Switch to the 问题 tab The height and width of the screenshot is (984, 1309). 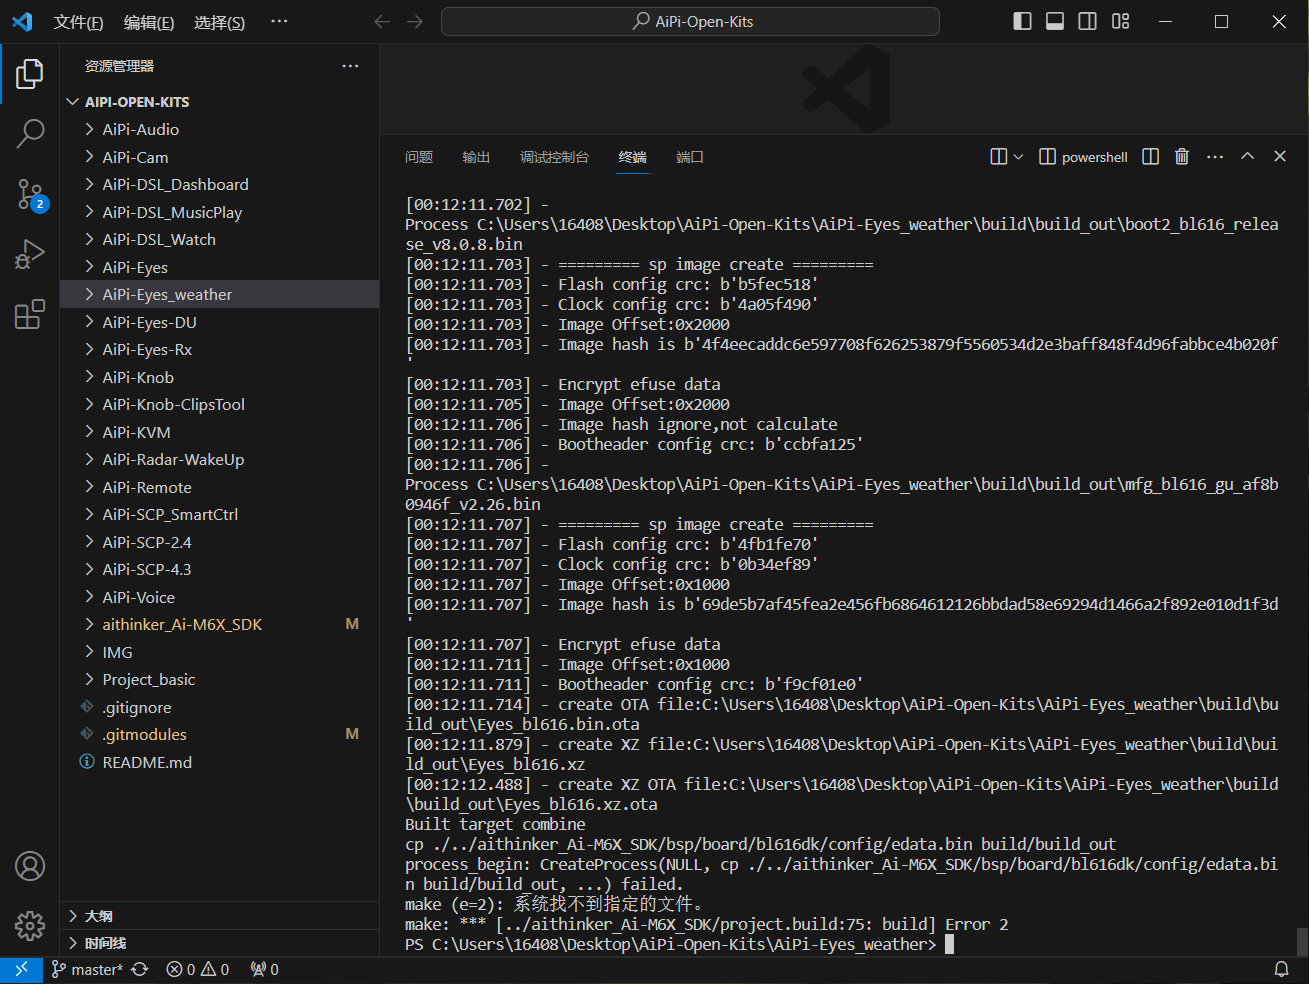(419, 157)
